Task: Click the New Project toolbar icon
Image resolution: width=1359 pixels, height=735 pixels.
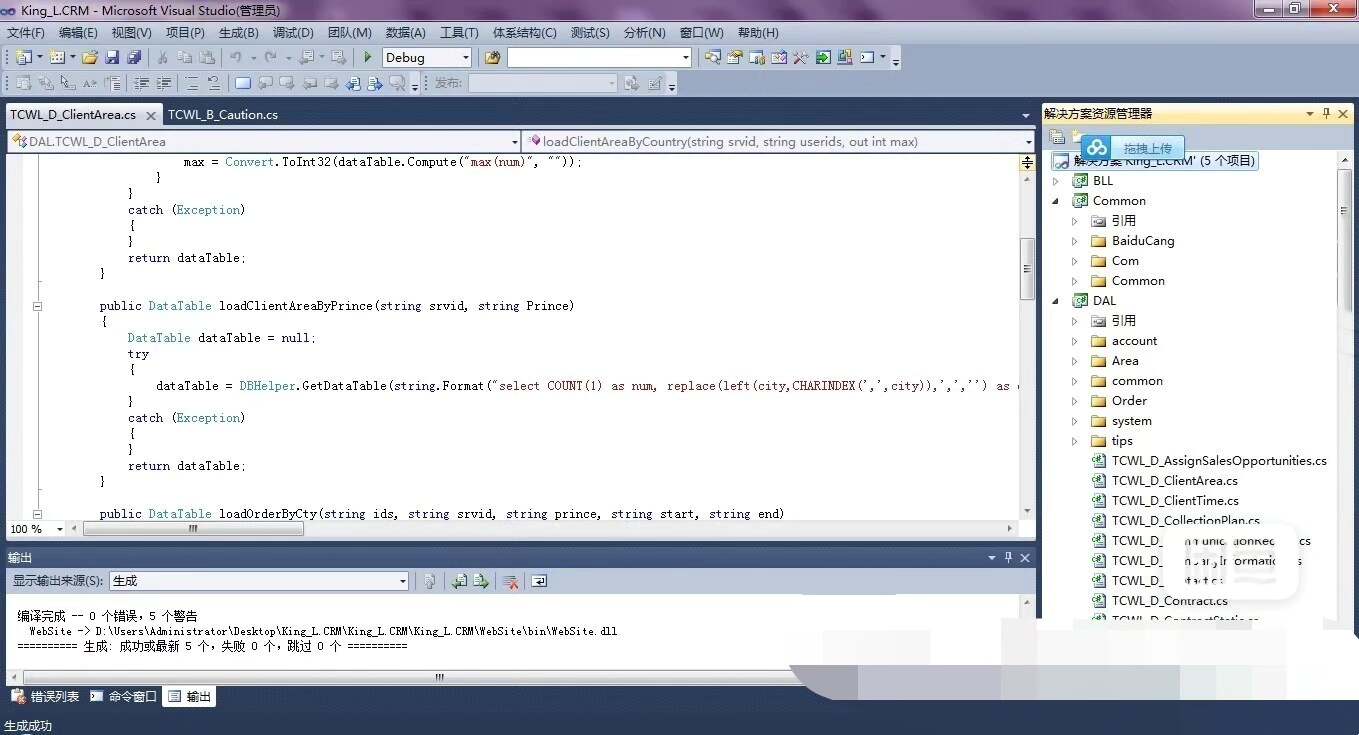Action: click(x=22, y=58)
